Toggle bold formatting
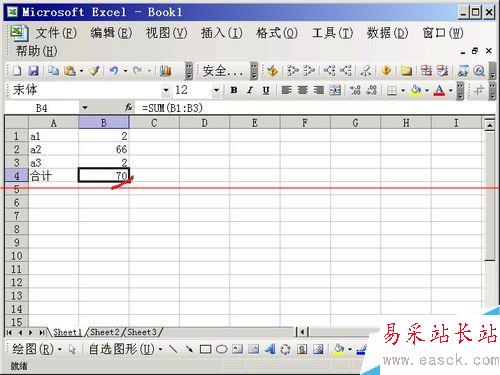500x375 pixels. (234, 90)
